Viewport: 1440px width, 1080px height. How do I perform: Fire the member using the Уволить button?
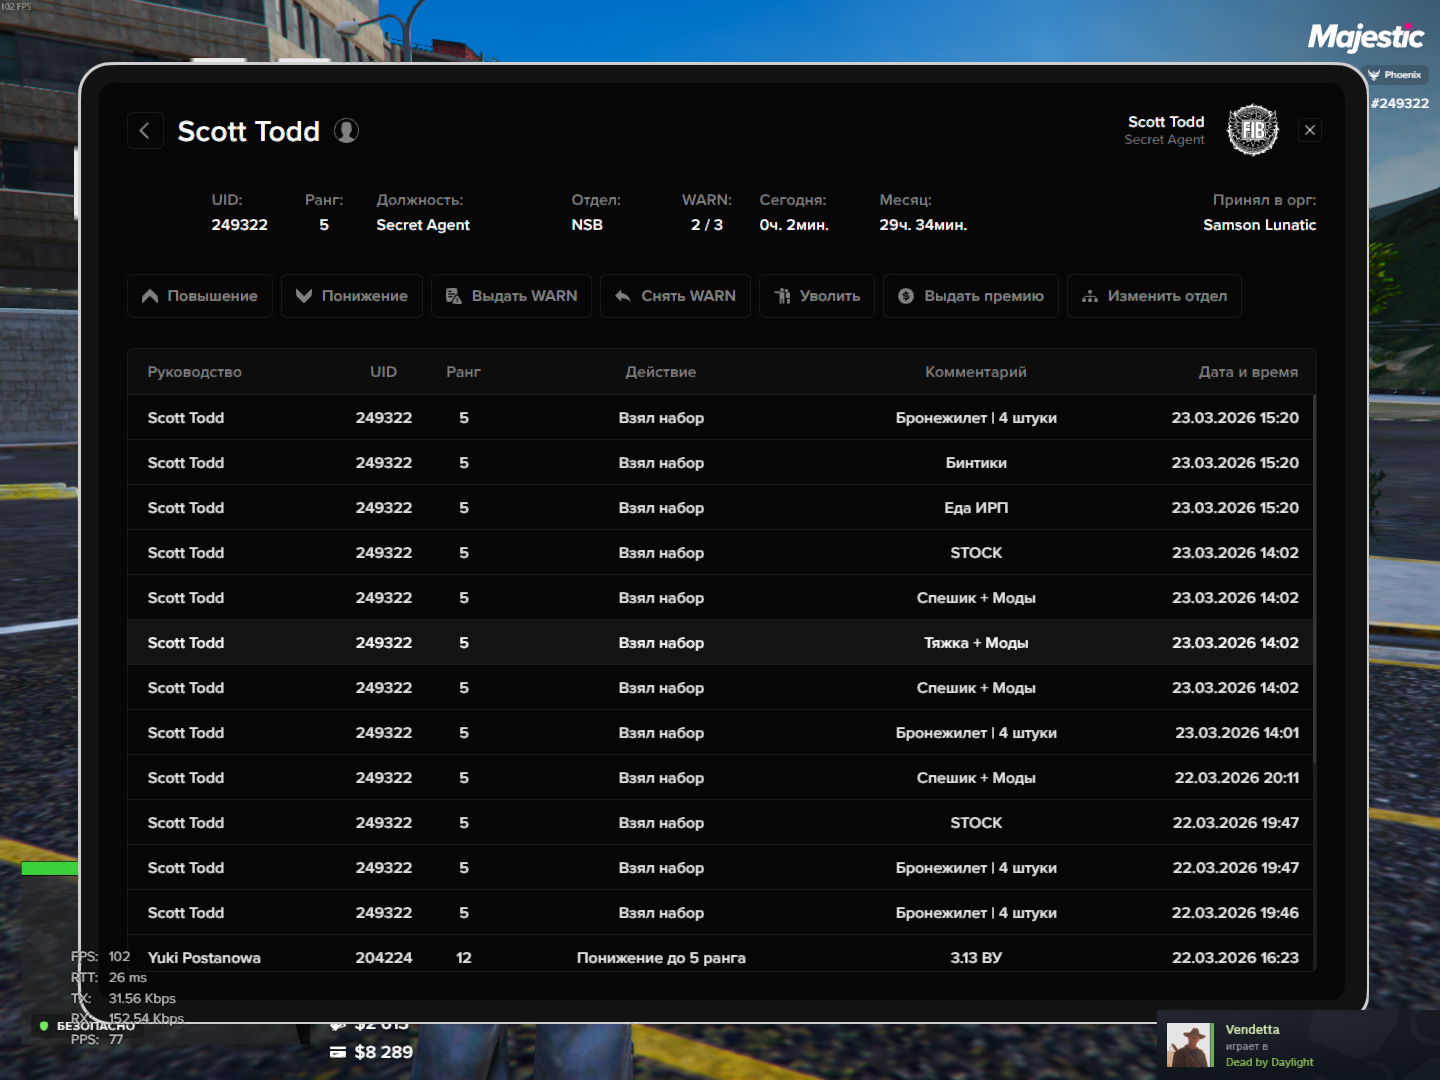817,296
